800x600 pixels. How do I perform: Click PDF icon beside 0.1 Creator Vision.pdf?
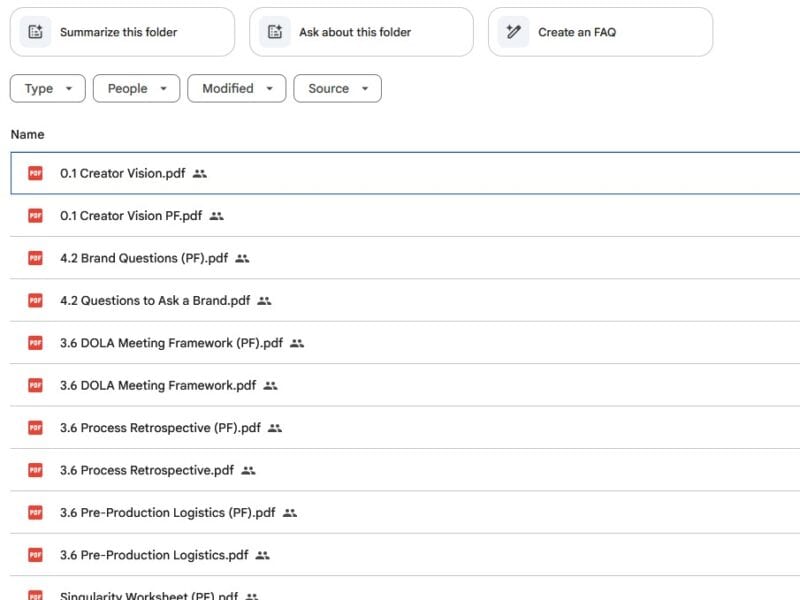pyautogui.click(x=36, y=173)
